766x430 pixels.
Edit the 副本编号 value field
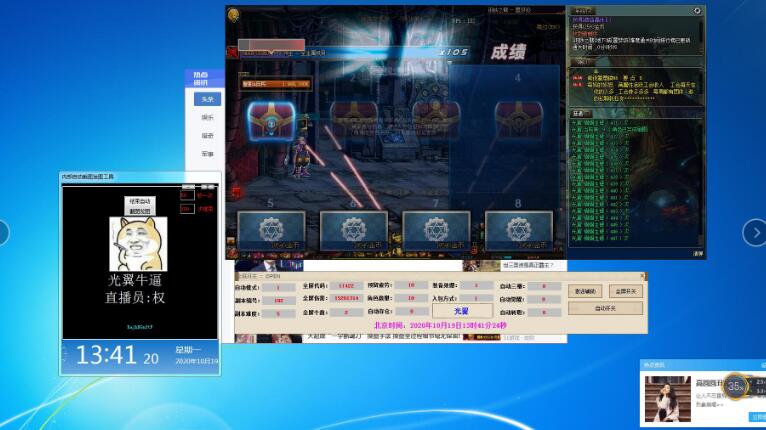point(278,301)
